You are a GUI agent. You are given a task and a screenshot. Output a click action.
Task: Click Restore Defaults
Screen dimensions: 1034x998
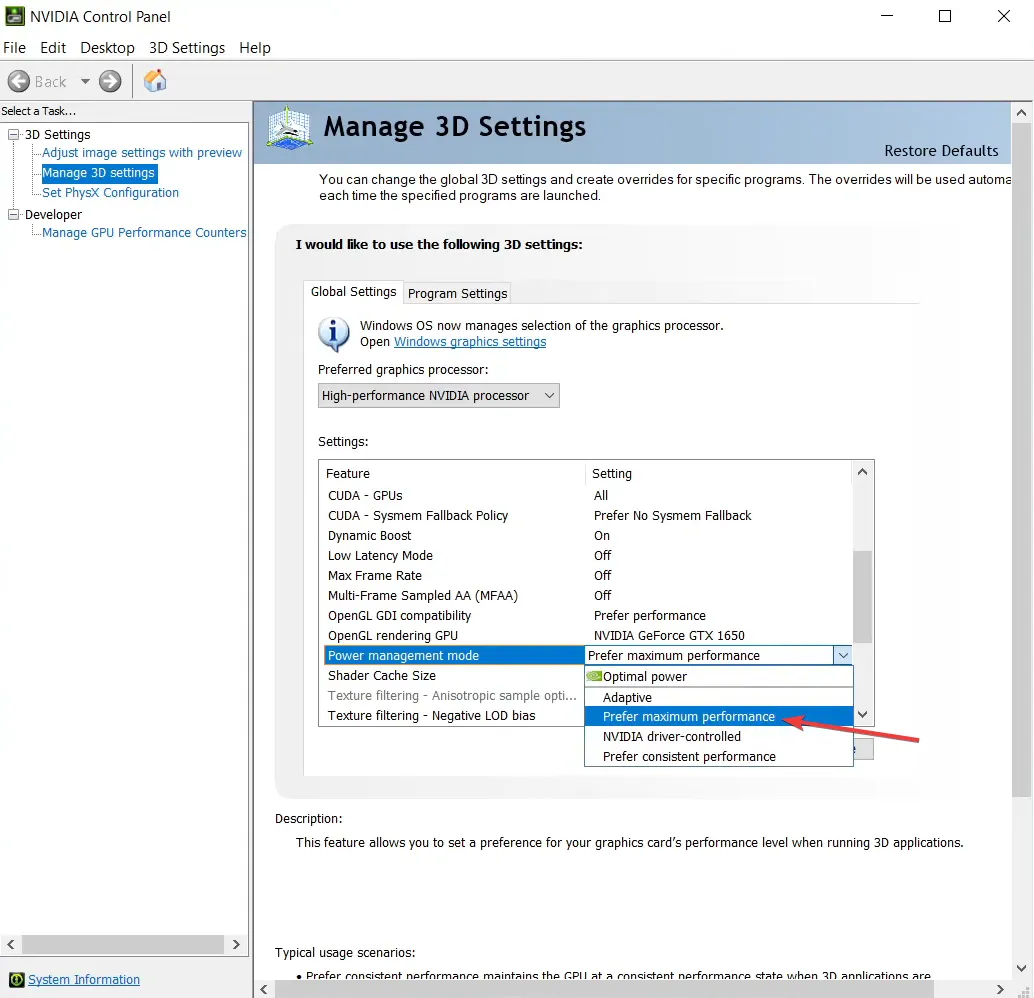click(x=941, y=151)
